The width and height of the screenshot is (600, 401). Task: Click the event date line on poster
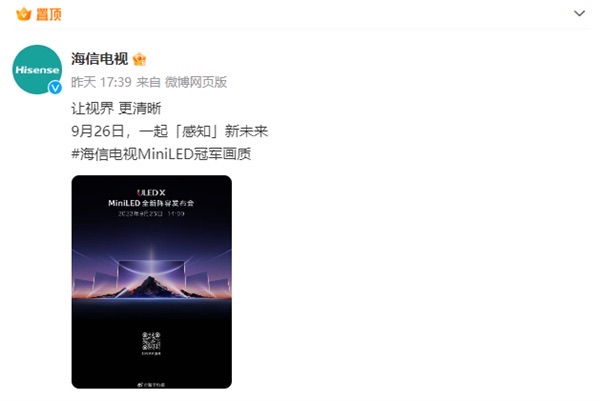tap(151, 214)
